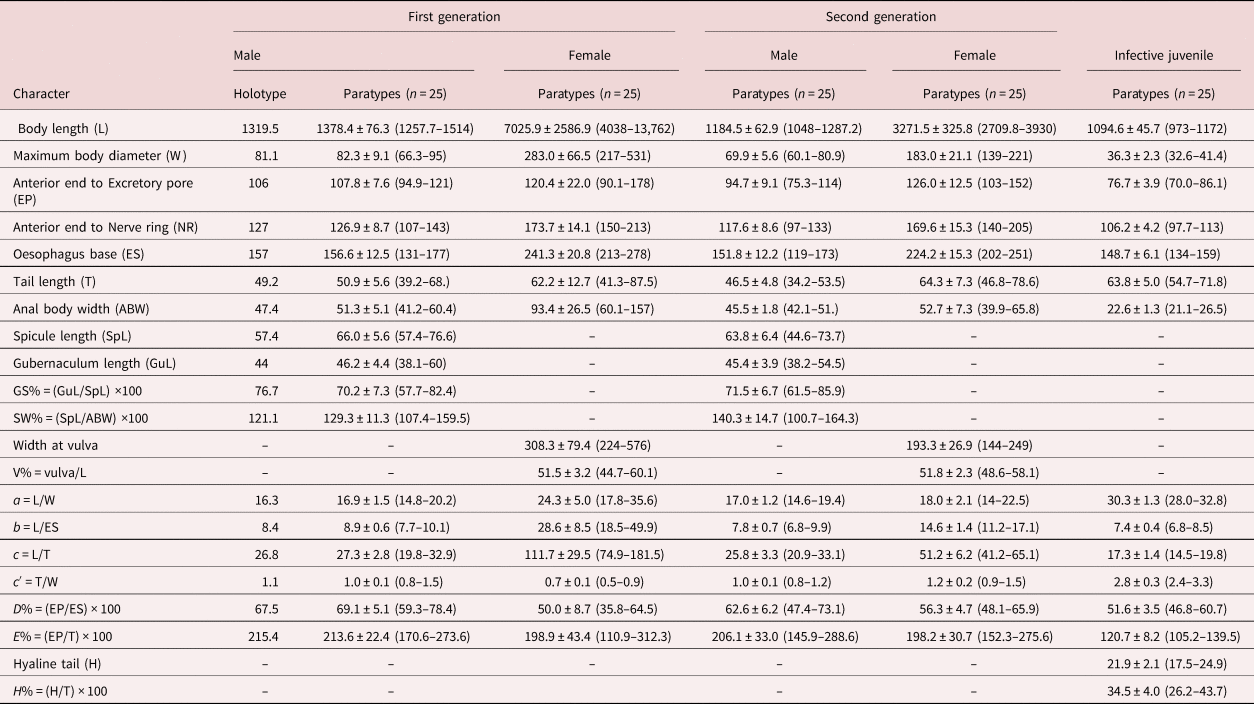This screenshot has width=1254, height=704.
Task: Select the Width at vulva row label
Action: click(58, 444)
